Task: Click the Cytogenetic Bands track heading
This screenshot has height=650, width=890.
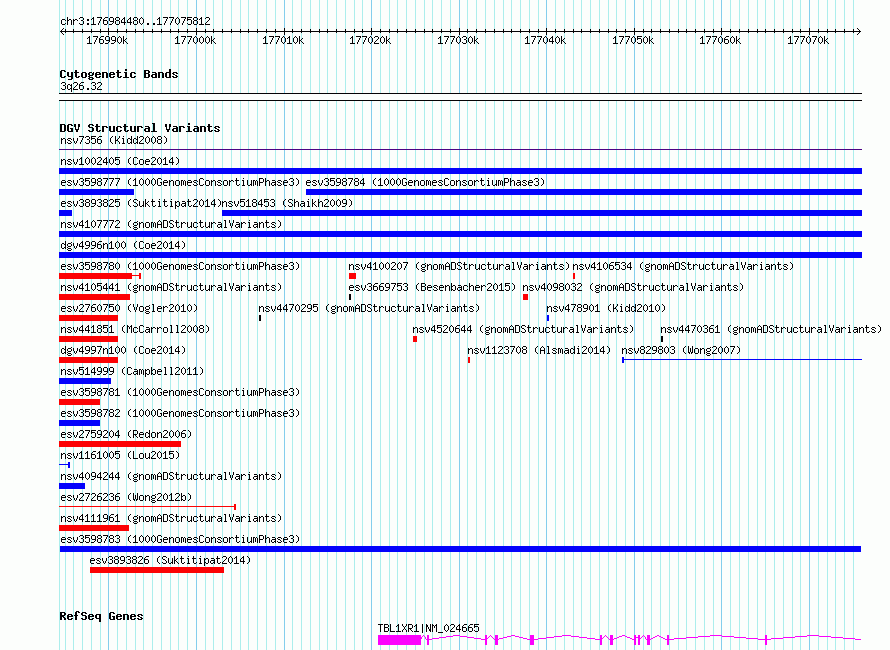Action: 119,74
